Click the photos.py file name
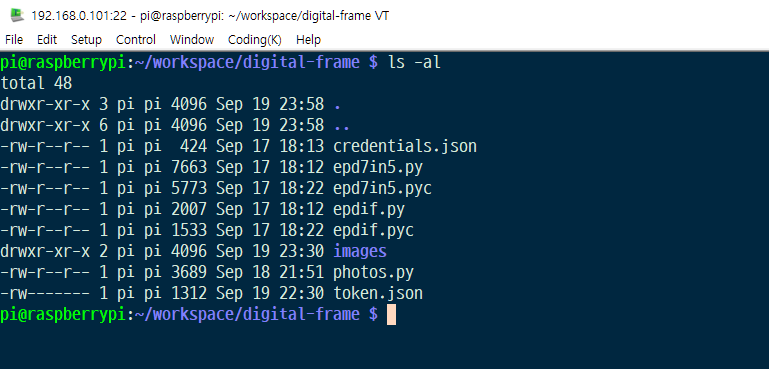The width and height of the screenshot is (769, 369). (373, 272)
